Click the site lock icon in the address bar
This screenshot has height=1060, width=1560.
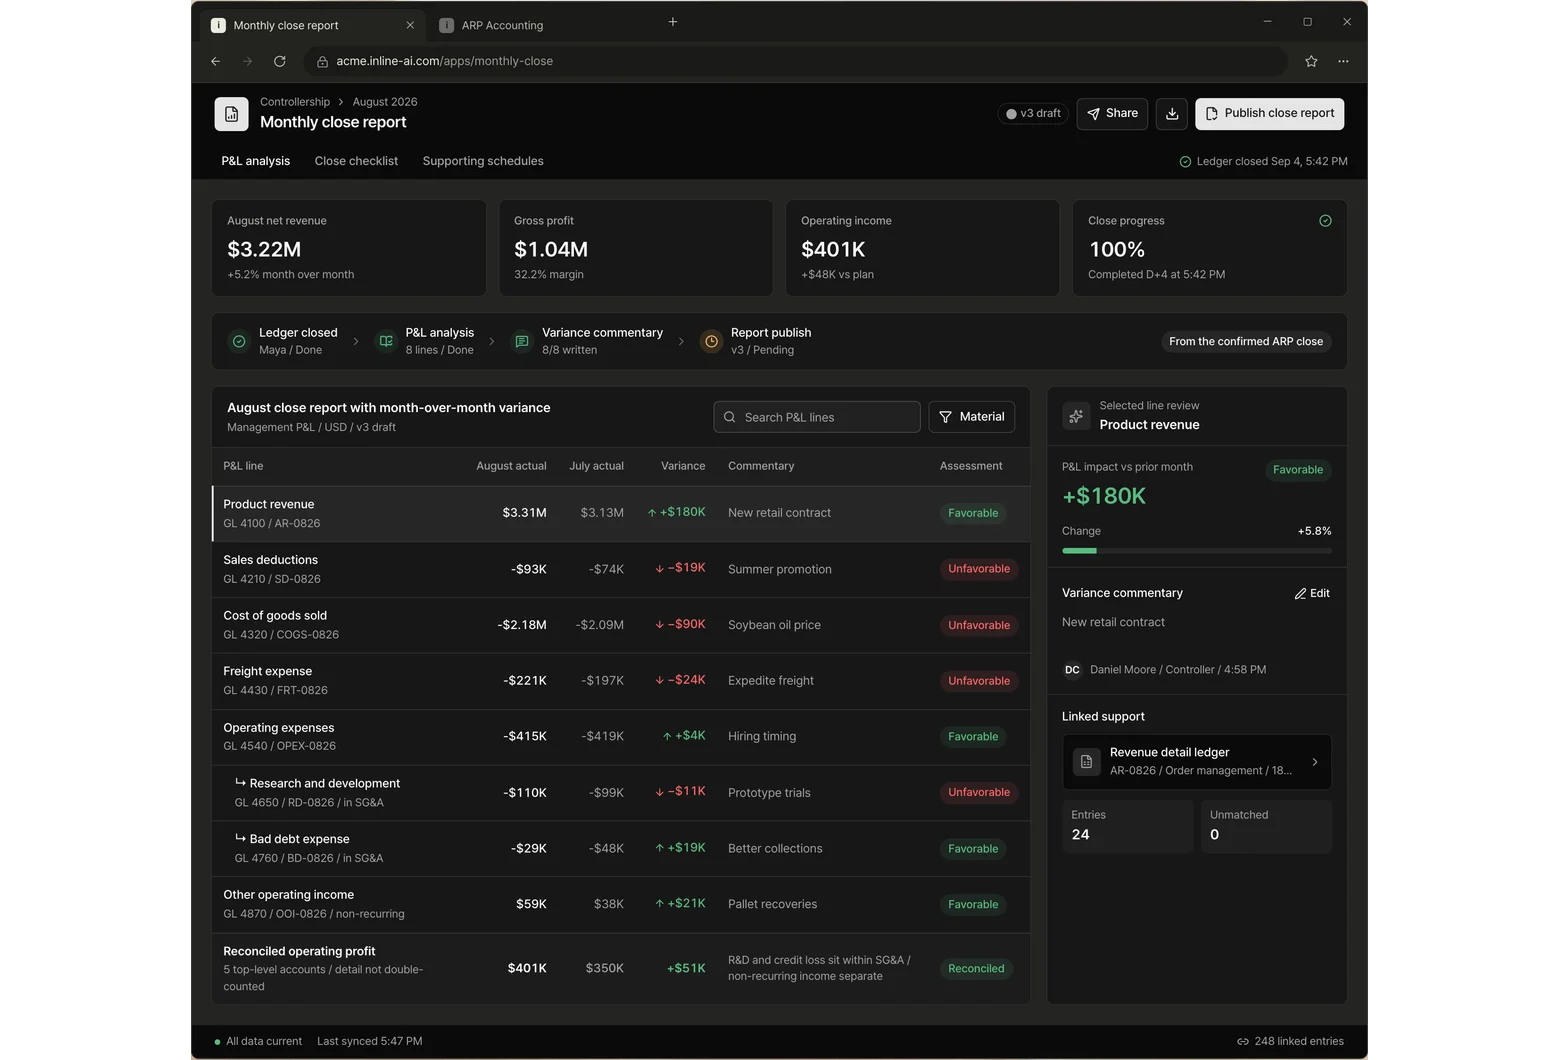click(x=322, y=62)
